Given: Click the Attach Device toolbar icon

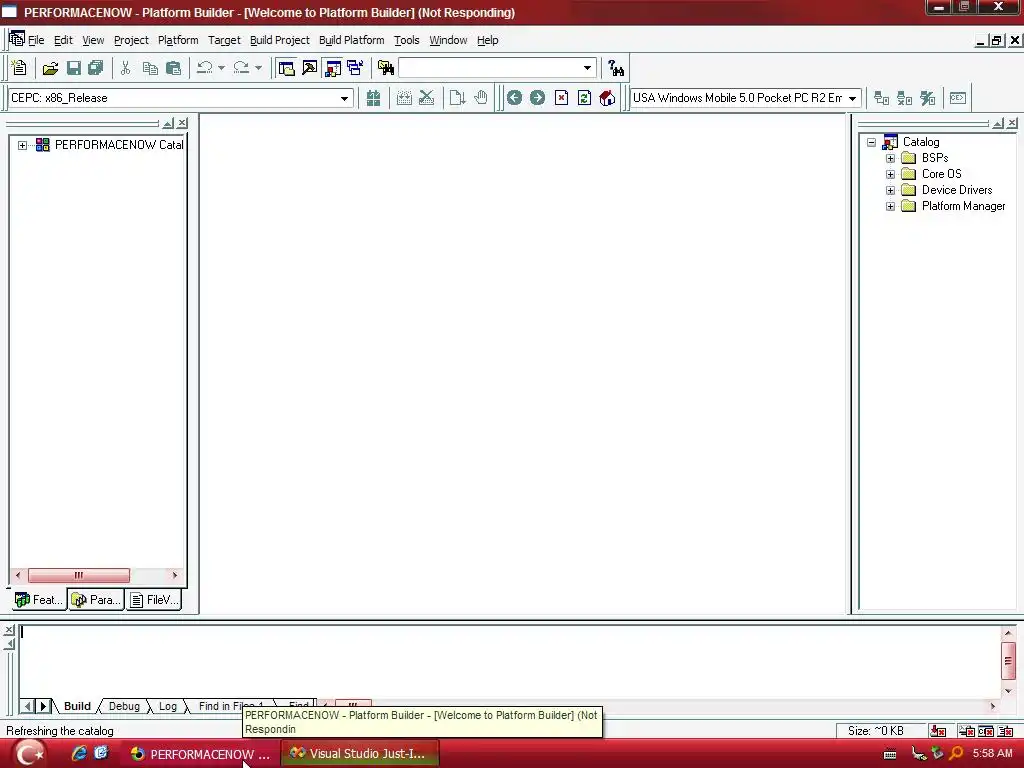Looking at the screenshot, I should click(x=881, y=98).
